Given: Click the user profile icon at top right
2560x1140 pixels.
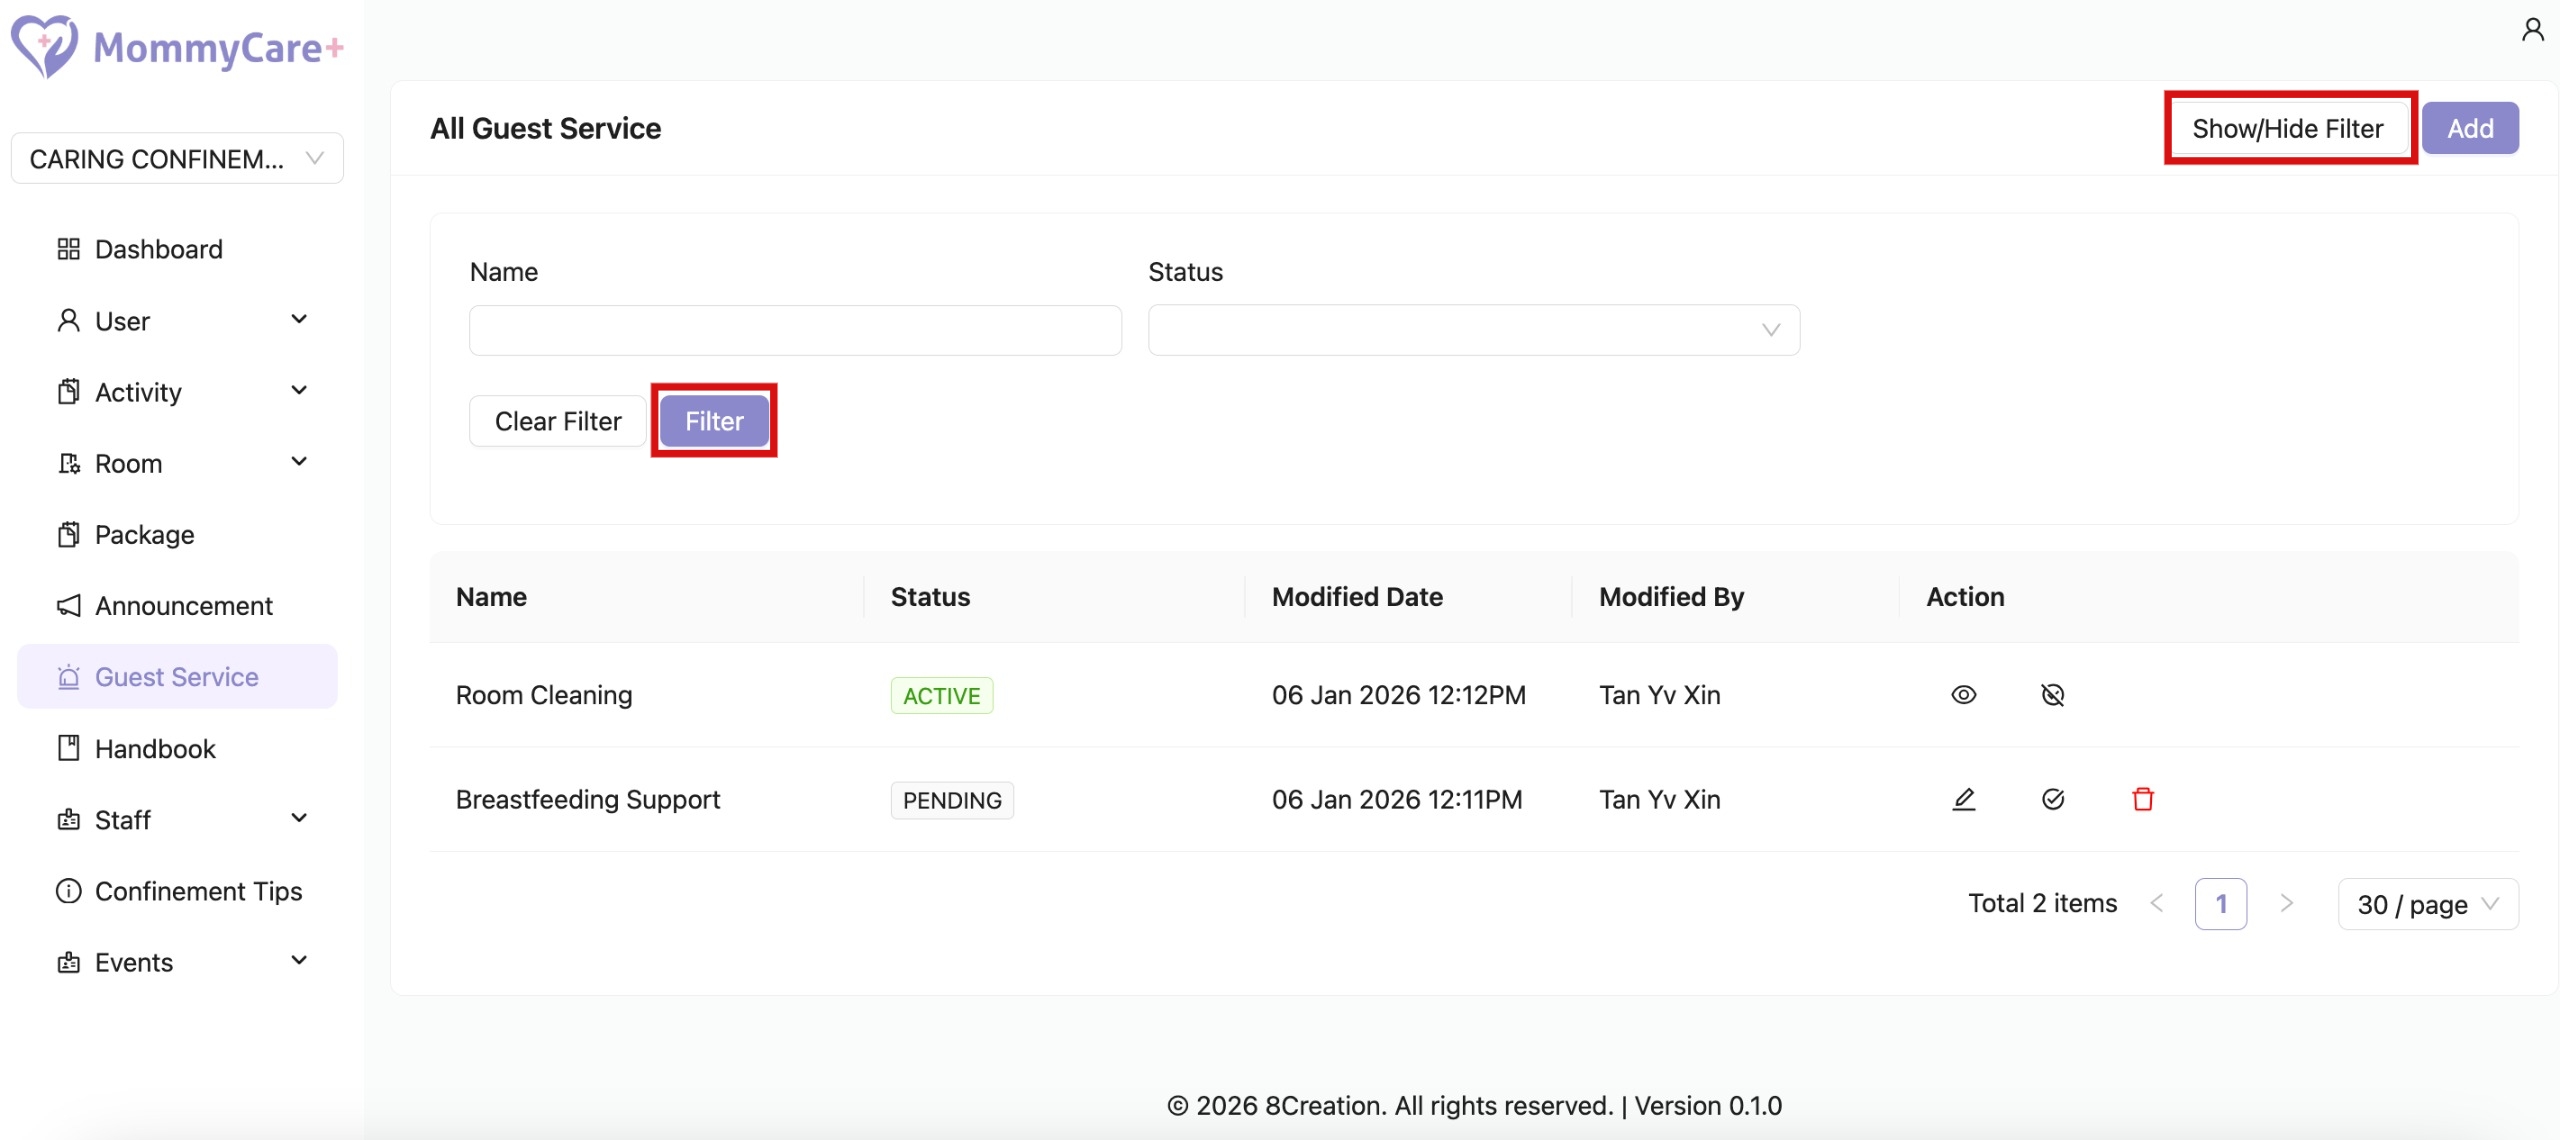Looking at the screenshot, I should click(2532, 30).
